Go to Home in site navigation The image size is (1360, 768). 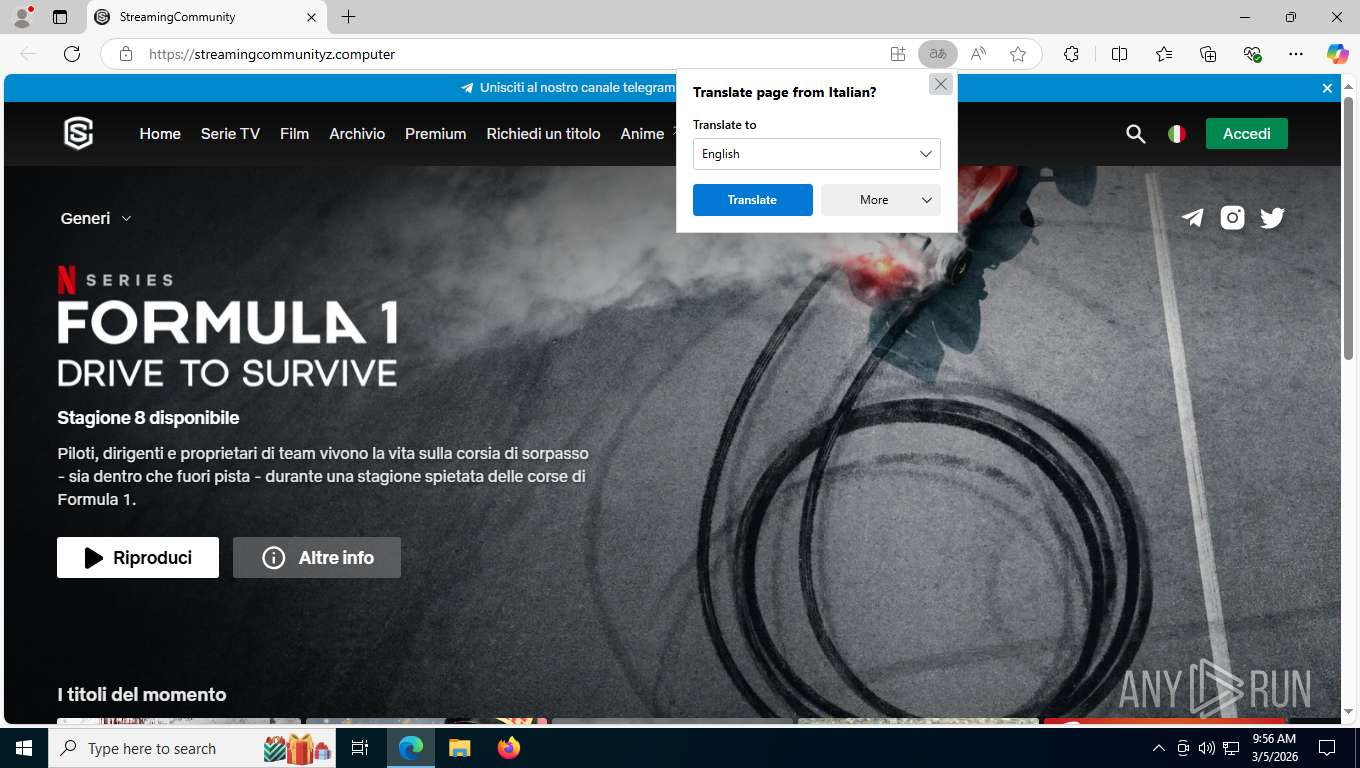(160, 134)
